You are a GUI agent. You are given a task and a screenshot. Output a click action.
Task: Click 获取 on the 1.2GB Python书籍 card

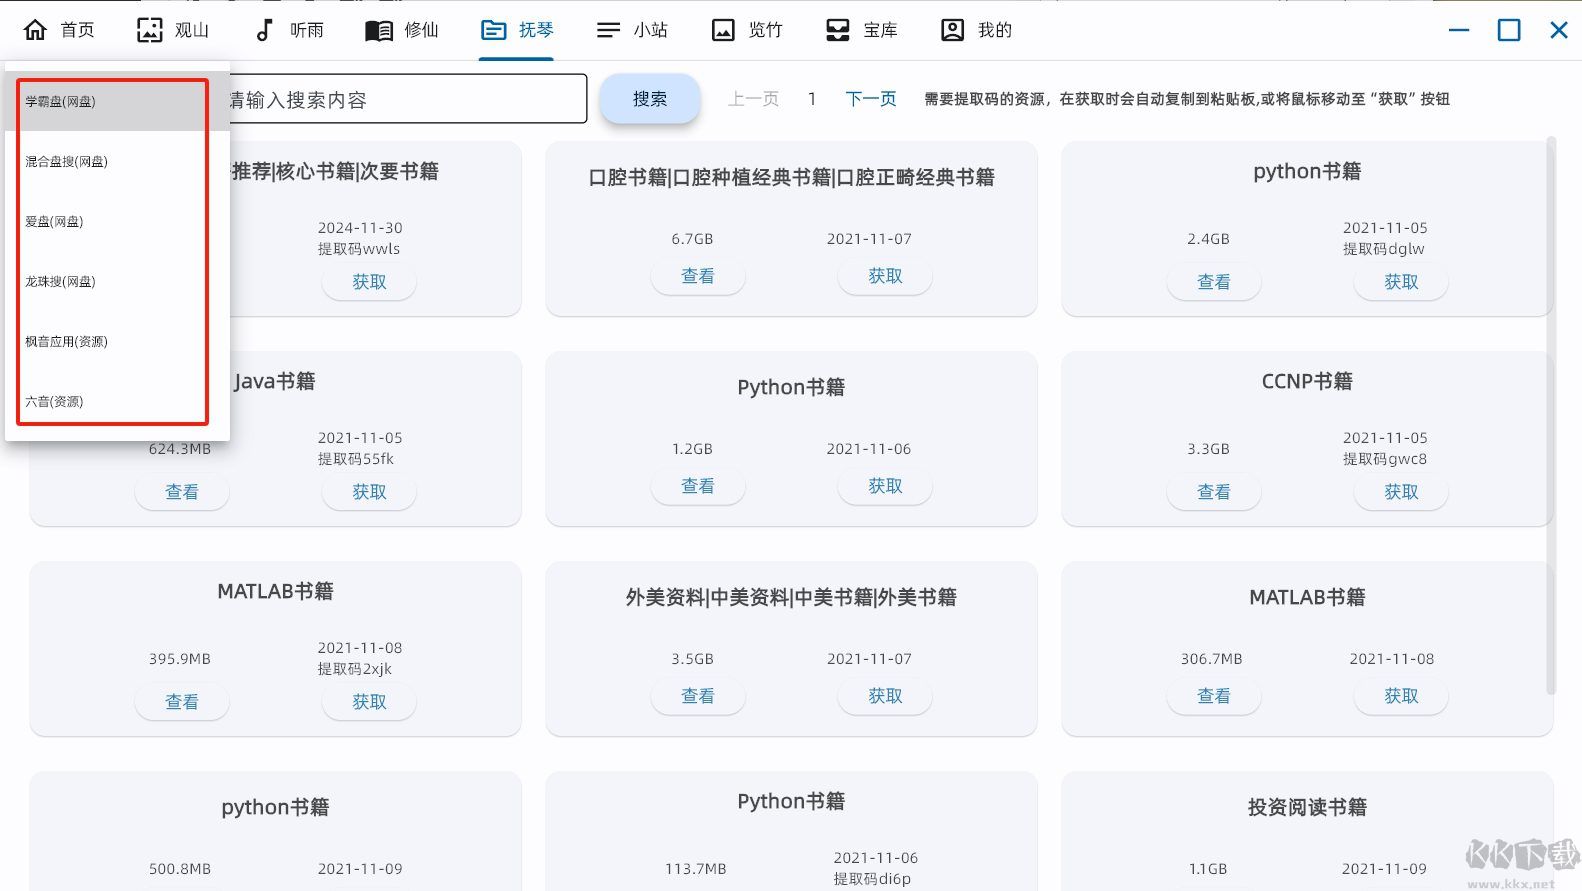(885, 486)
